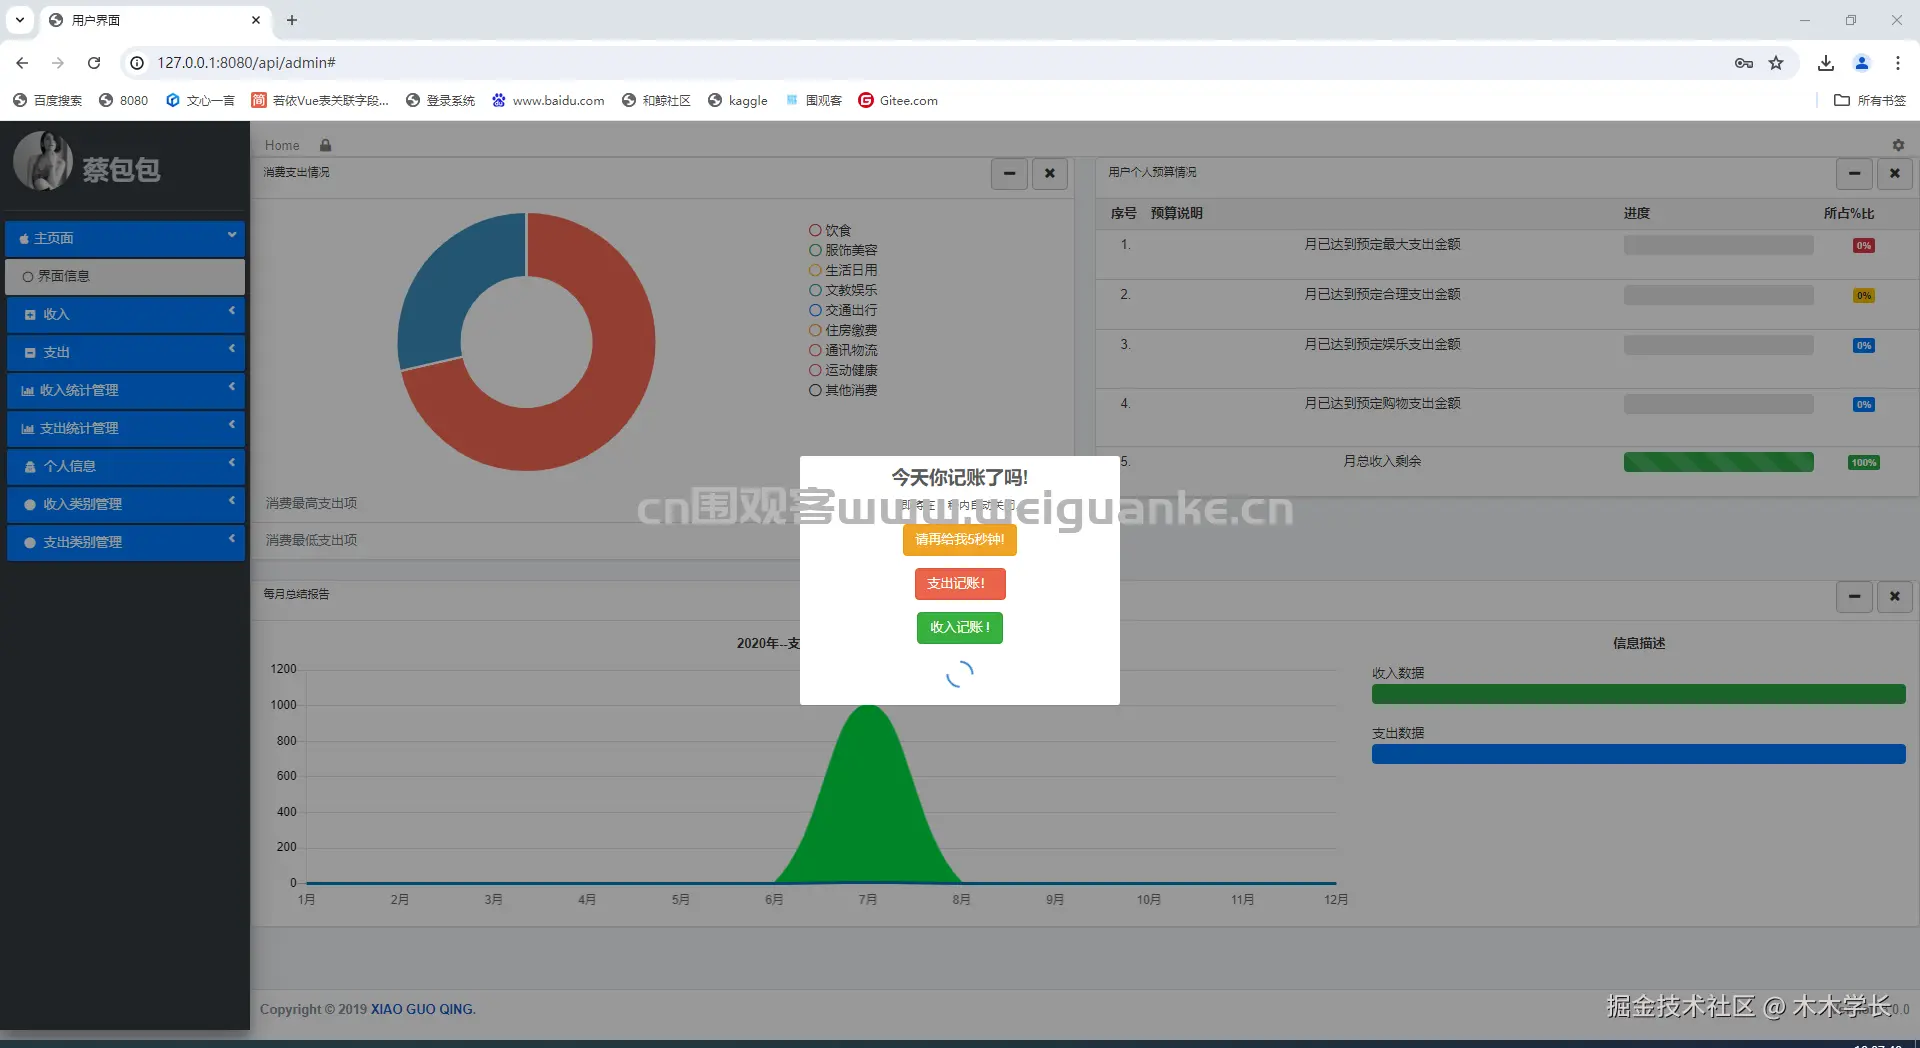
Task: Toggle the 通讯物流 legend item
Action: click(x=843, y=351)
